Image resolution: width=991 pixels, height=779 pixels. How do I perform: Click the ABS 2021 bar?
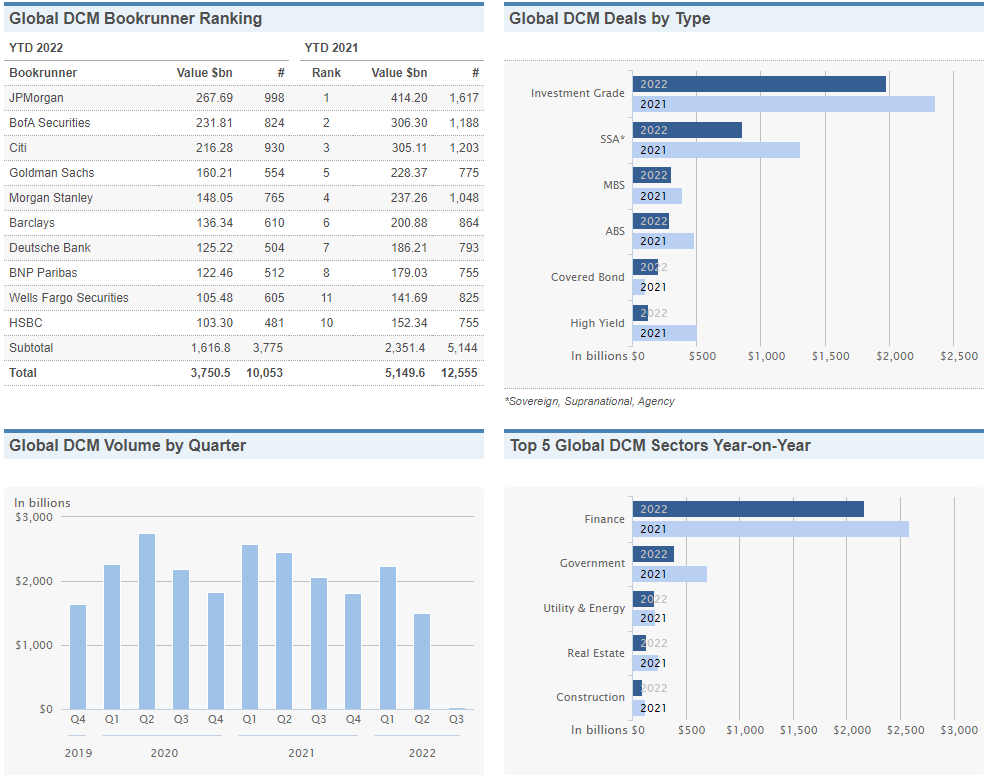(x=664, y=241)
